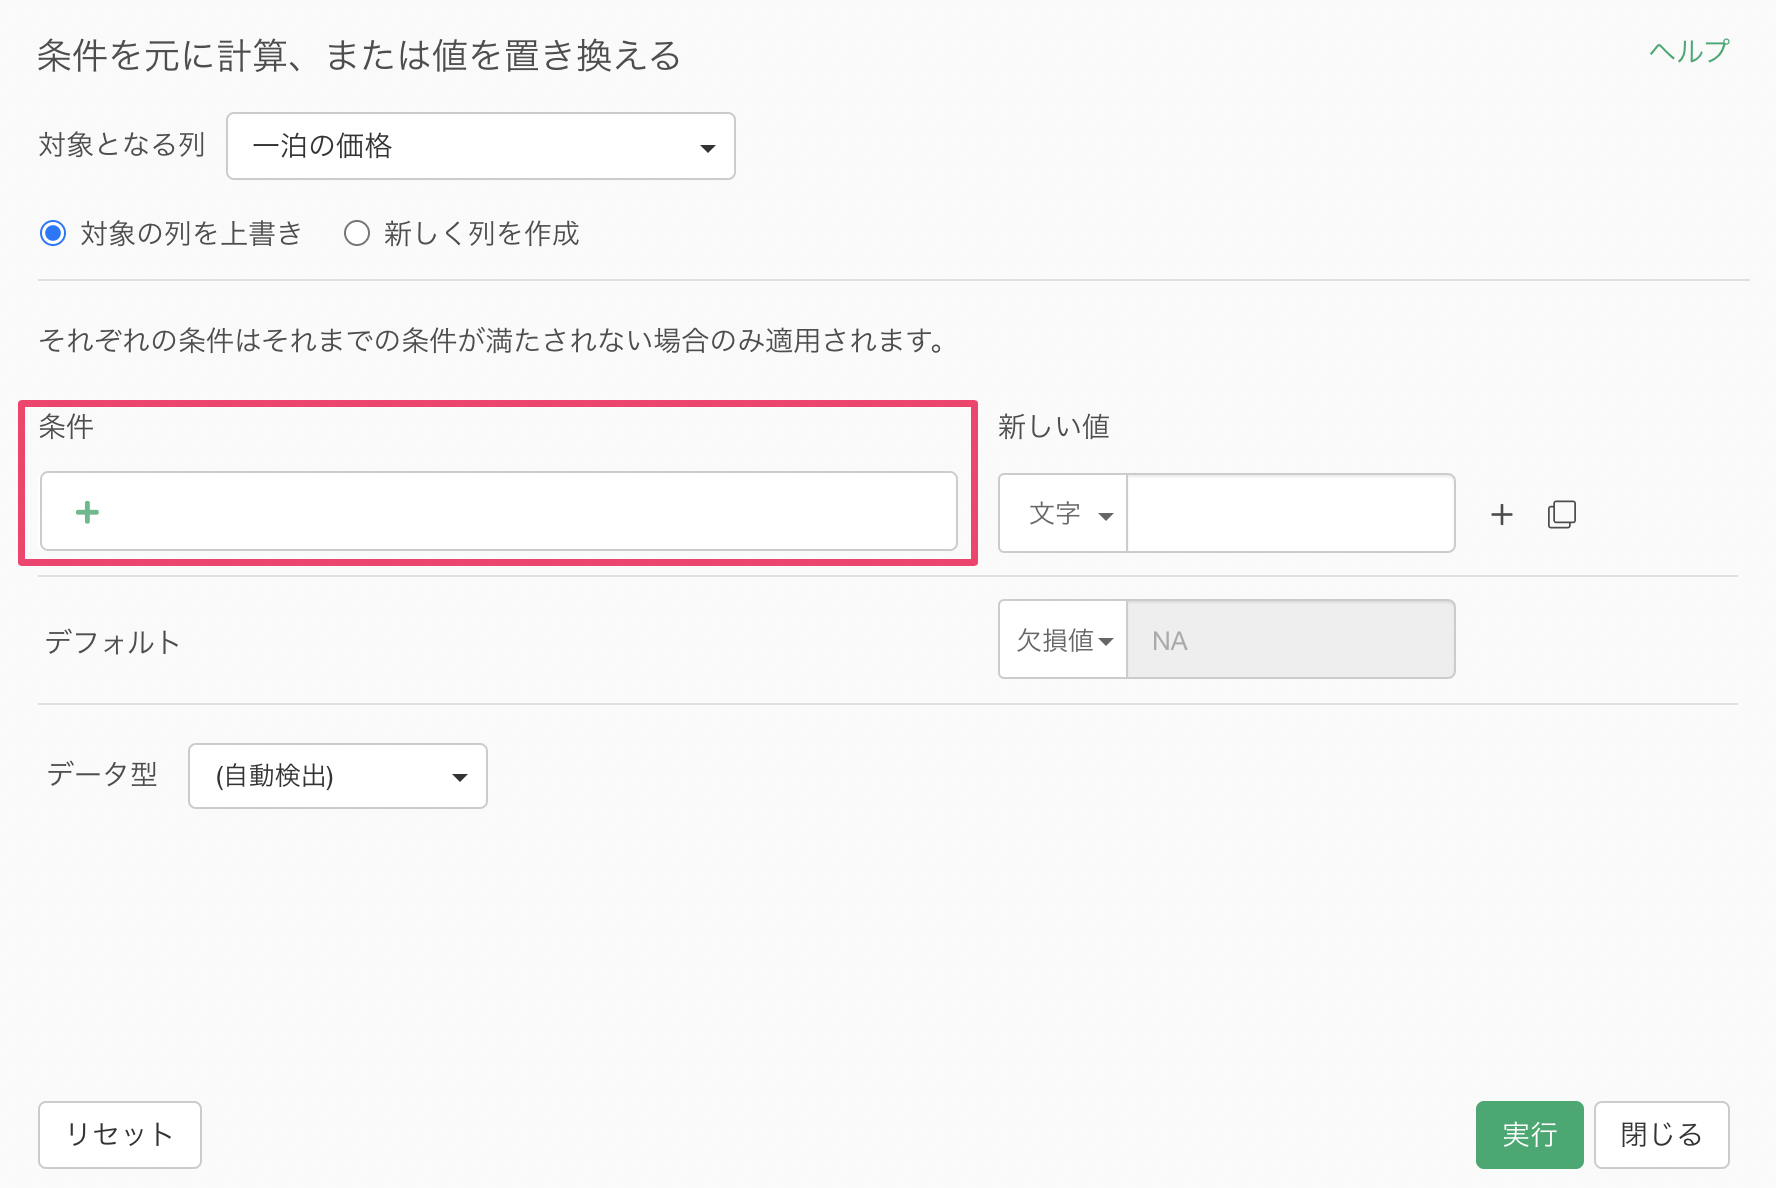Open the データ型 dropdown showing (自動検出)
Image resolution: width=1776 pixels, height=1188 pixels.
point(338,776)
